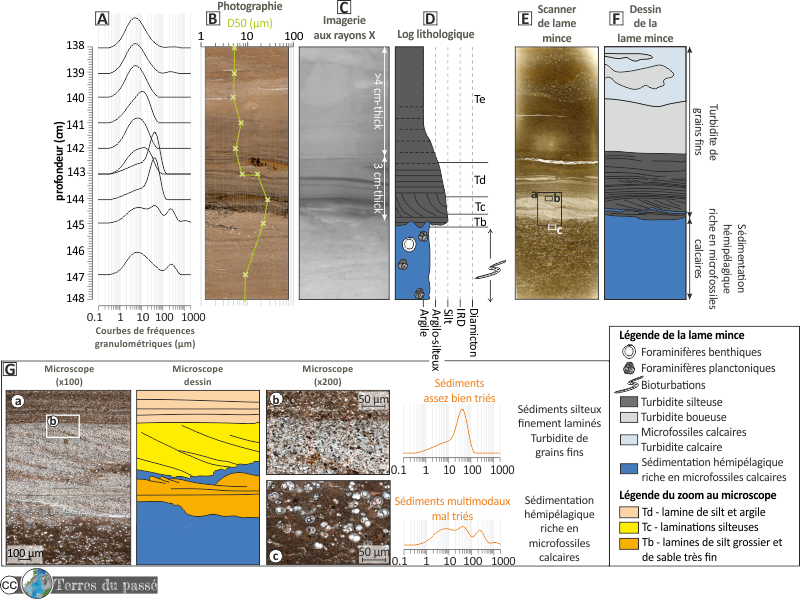Click the panel D letter label
The width and height of the screenshot is (800, 600).
pyautogui.click(x=430, y=19)
